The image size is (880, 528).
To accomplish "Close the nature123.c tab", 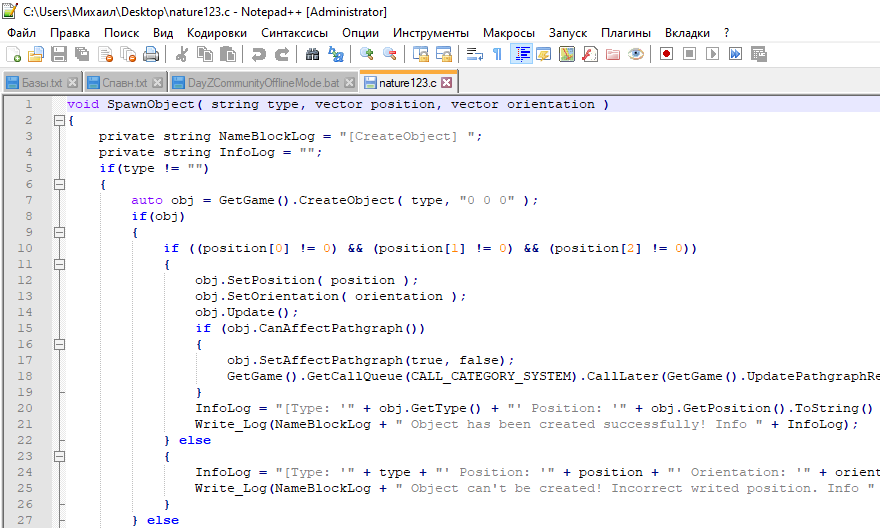I will click(x=447, y=82).
